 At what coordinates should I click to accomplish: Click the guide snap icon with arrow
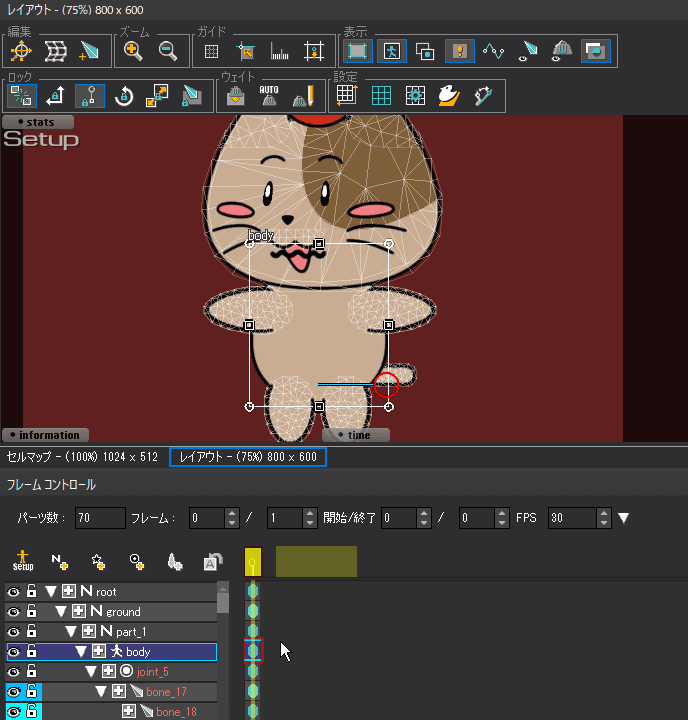[x=245, y=51]
